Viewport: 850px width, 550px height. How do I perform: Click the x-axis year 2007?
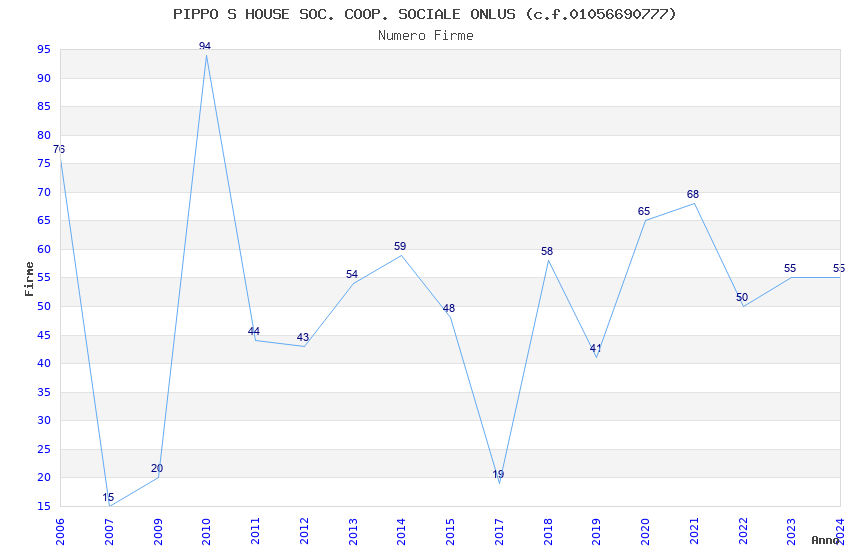[x=109, y=532]
